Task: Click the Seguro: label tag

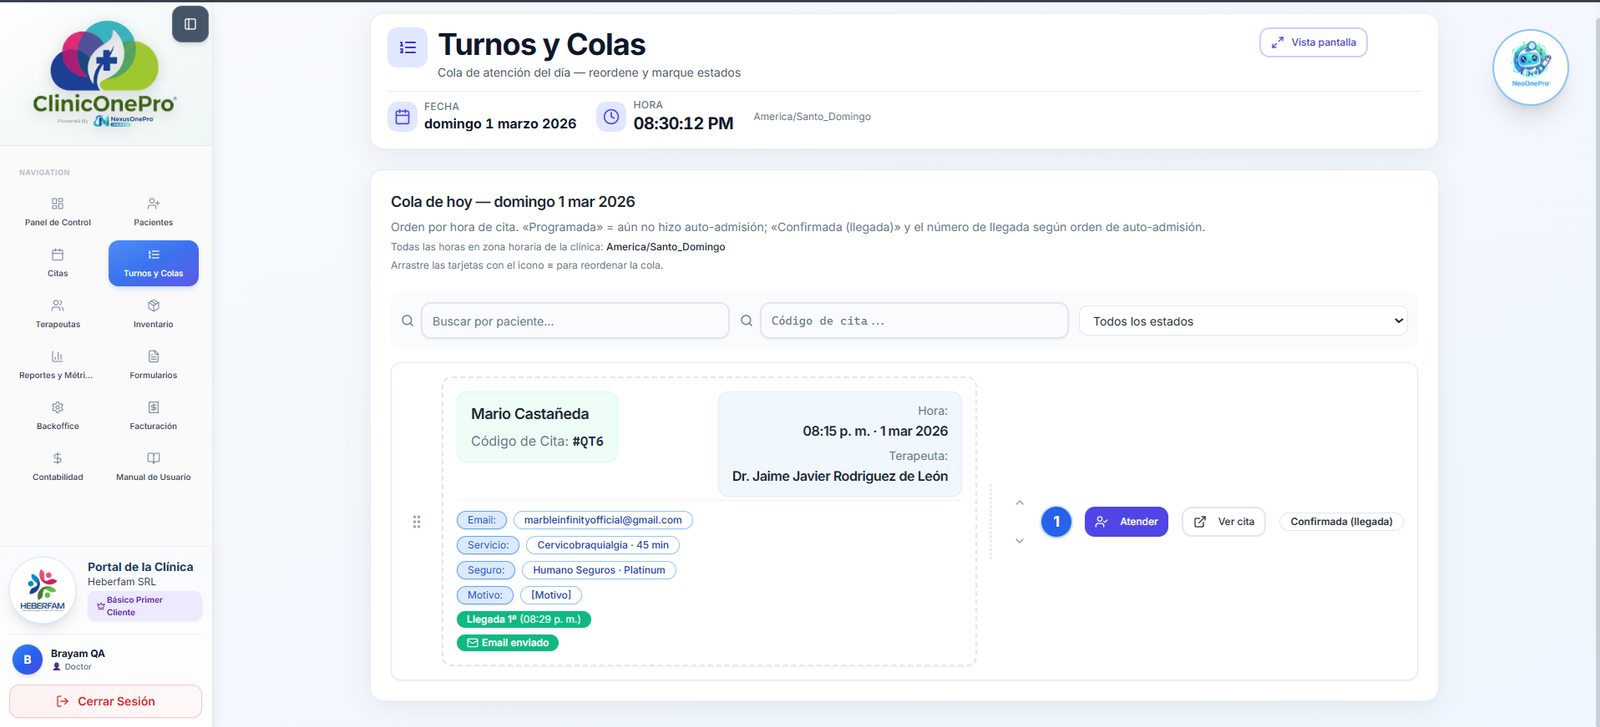Action: tap(486, 570)
